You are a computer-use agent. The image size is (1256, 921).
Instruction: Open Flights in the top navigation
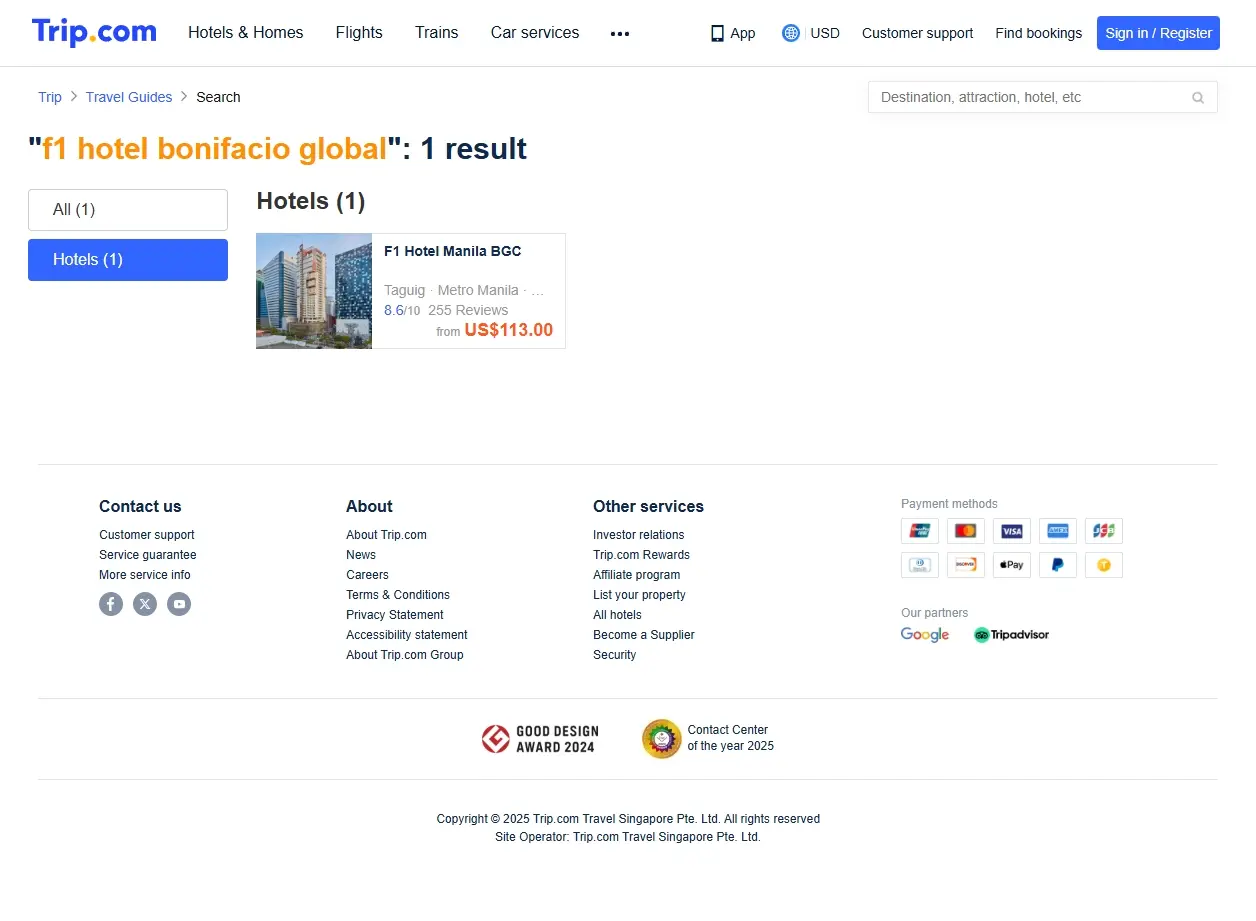point(359,33)
